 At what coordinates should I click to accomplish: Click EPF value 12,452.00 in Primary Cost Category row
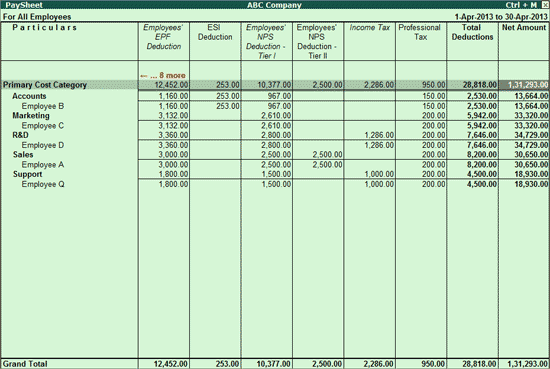click(x=171, y=85)
